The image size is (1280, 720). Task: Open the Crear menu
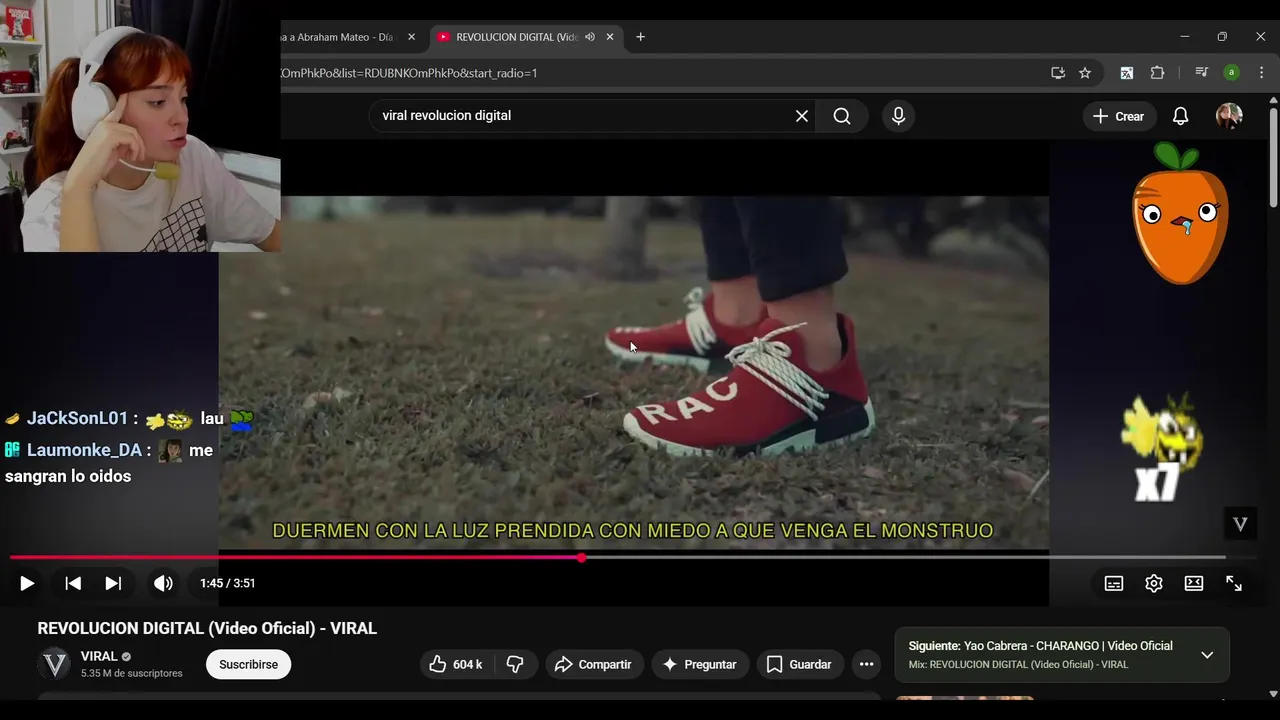point(1119,116)
